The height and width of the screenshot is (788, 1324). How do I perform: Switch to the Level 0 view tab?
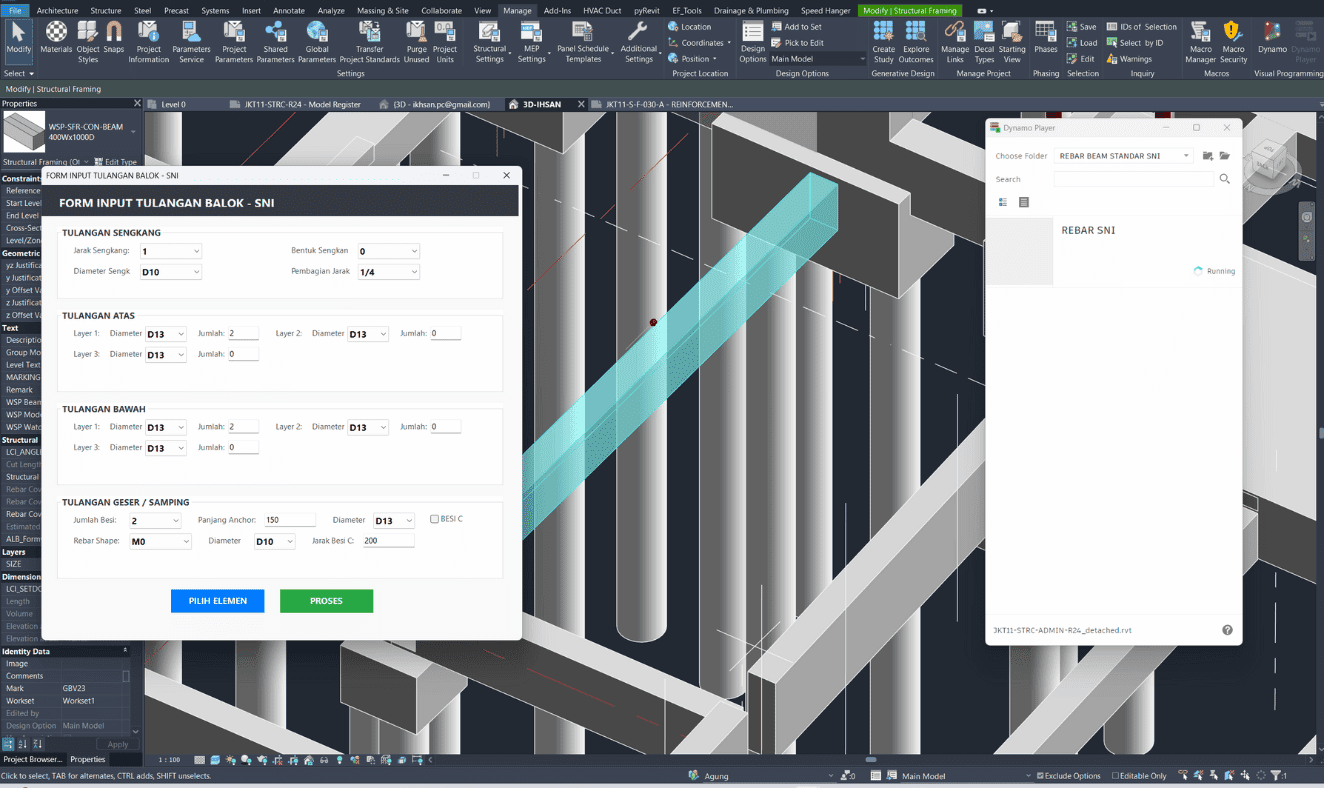pyautogui.click(x=173, y=104)
